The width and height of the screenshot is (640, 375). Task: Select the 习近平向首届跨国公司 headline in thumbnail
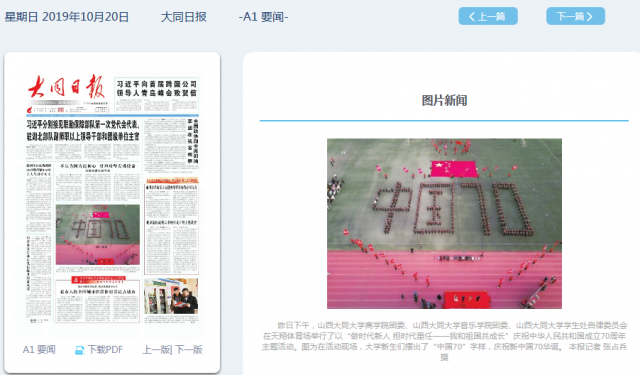pyautogui.click(x=156, y=88)
